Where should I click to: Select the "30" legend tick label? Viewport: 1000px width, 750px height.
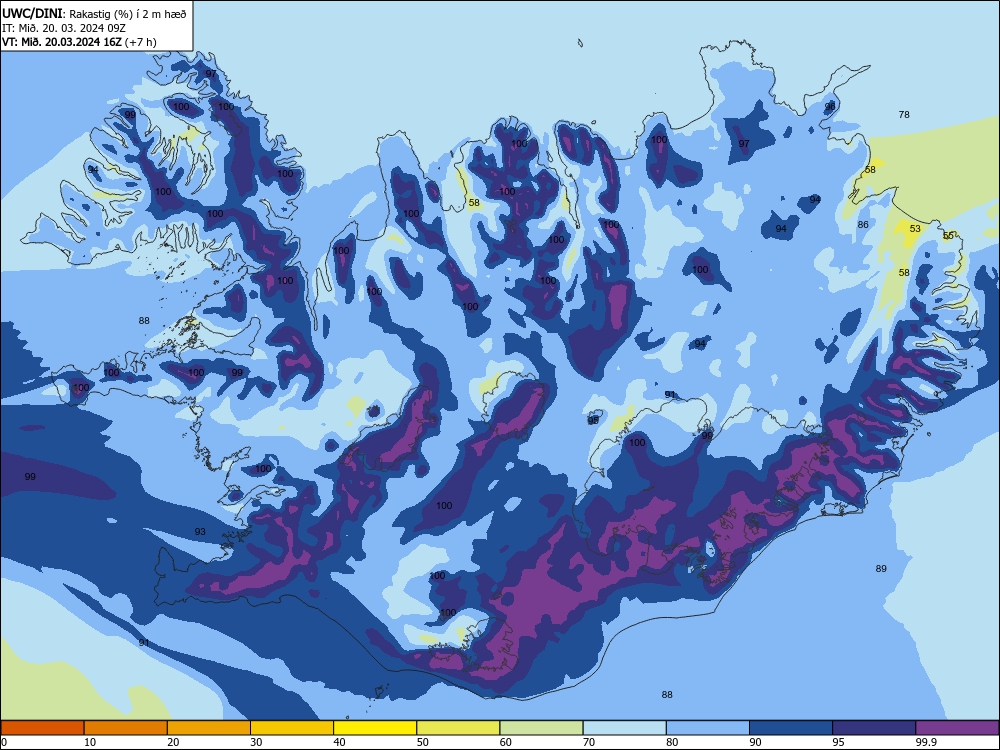tap(256, 742)
